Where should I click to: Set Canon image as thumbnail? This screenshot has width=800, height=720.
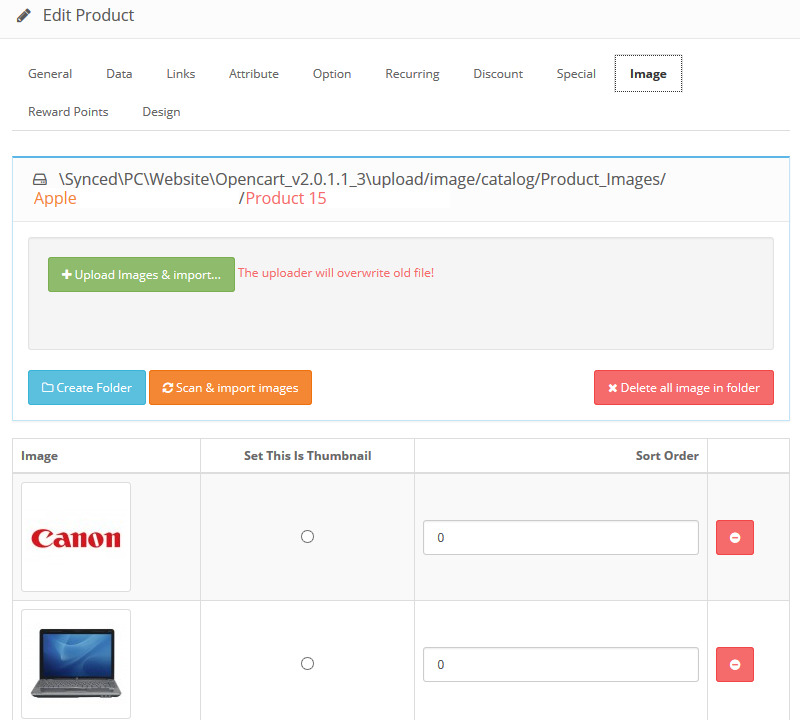[307, 537]
